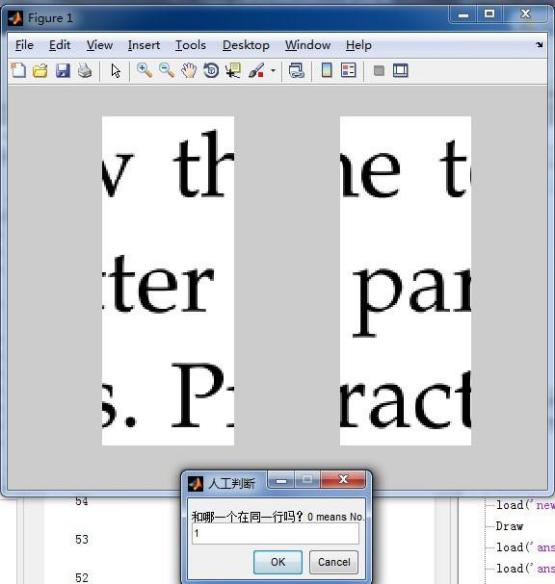Insert a colorbar using the toolbar icon

coord(327,70)
